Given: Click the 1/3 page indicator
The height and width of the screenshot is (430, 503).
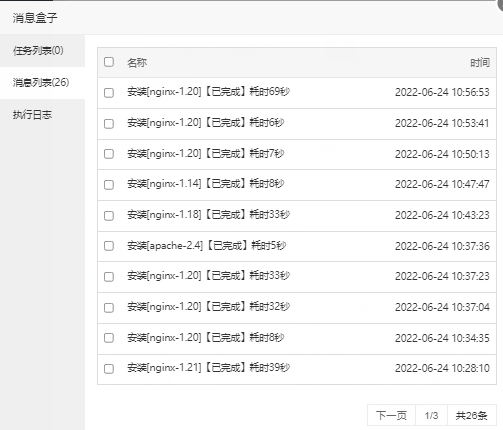Looking at the screenshot, I should coord(431,415).
